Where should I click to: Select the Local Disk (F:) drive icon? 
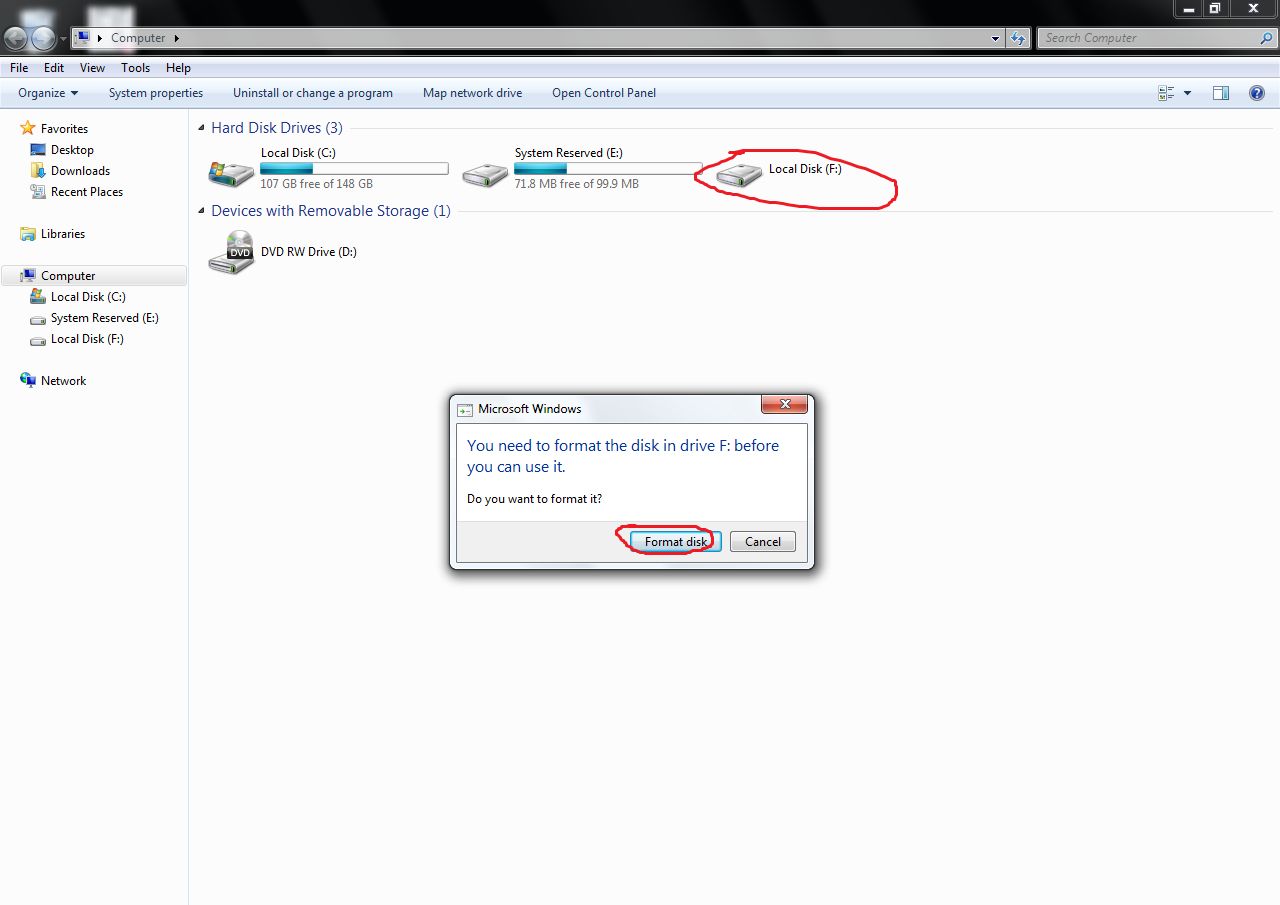[x=739, y=175]
